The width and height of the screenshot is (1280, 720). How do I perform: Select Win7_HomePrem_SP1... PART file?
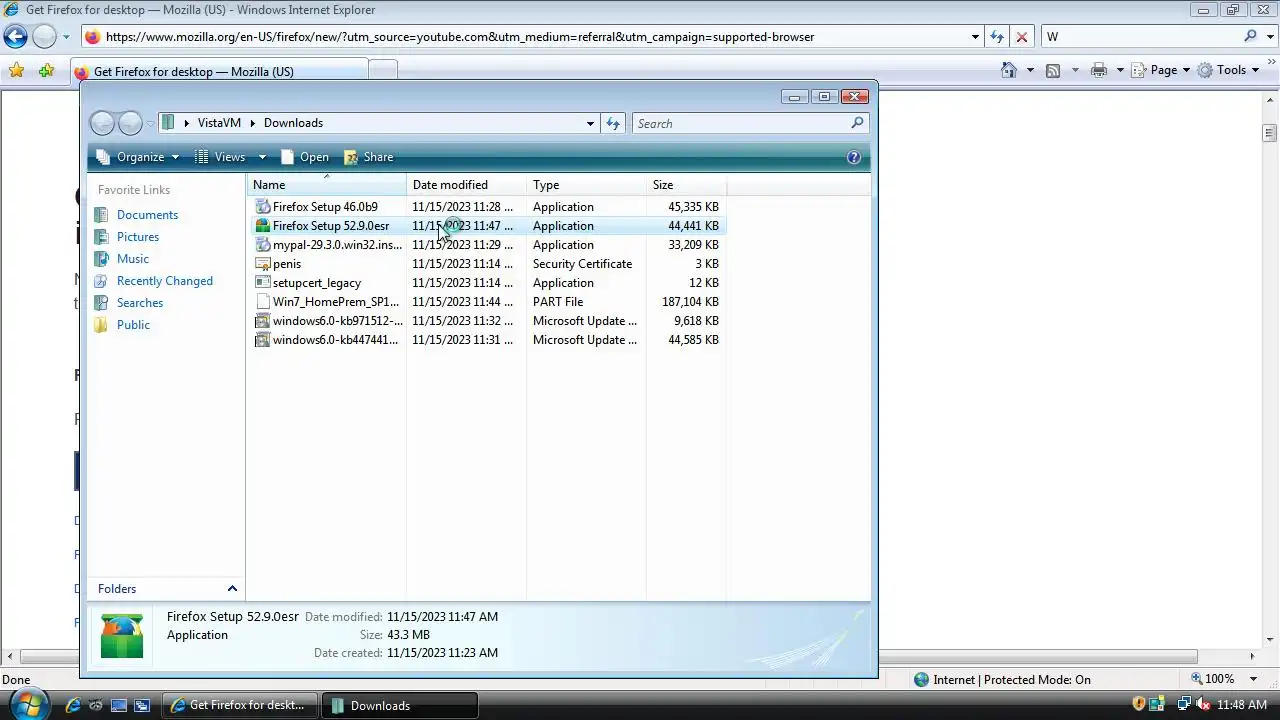click(x=335, y=302)
